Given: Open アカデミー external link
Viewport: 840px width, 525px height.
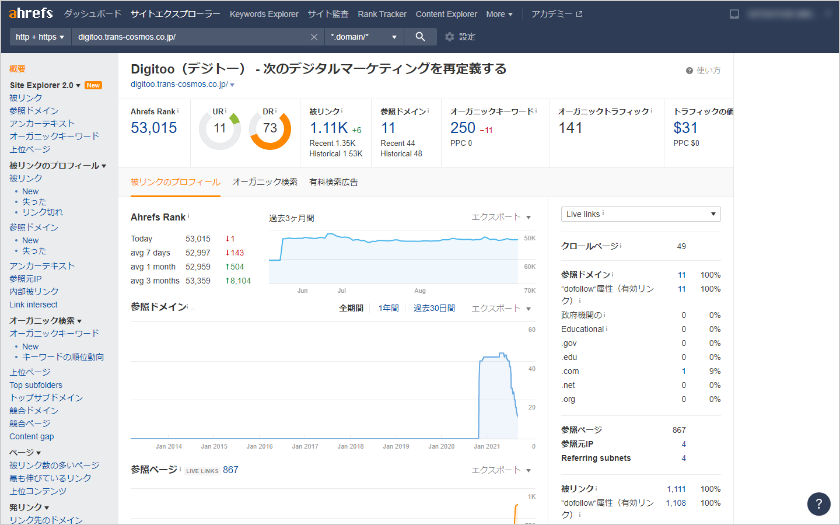Looking at the screenshot, I should pos(557,14).
